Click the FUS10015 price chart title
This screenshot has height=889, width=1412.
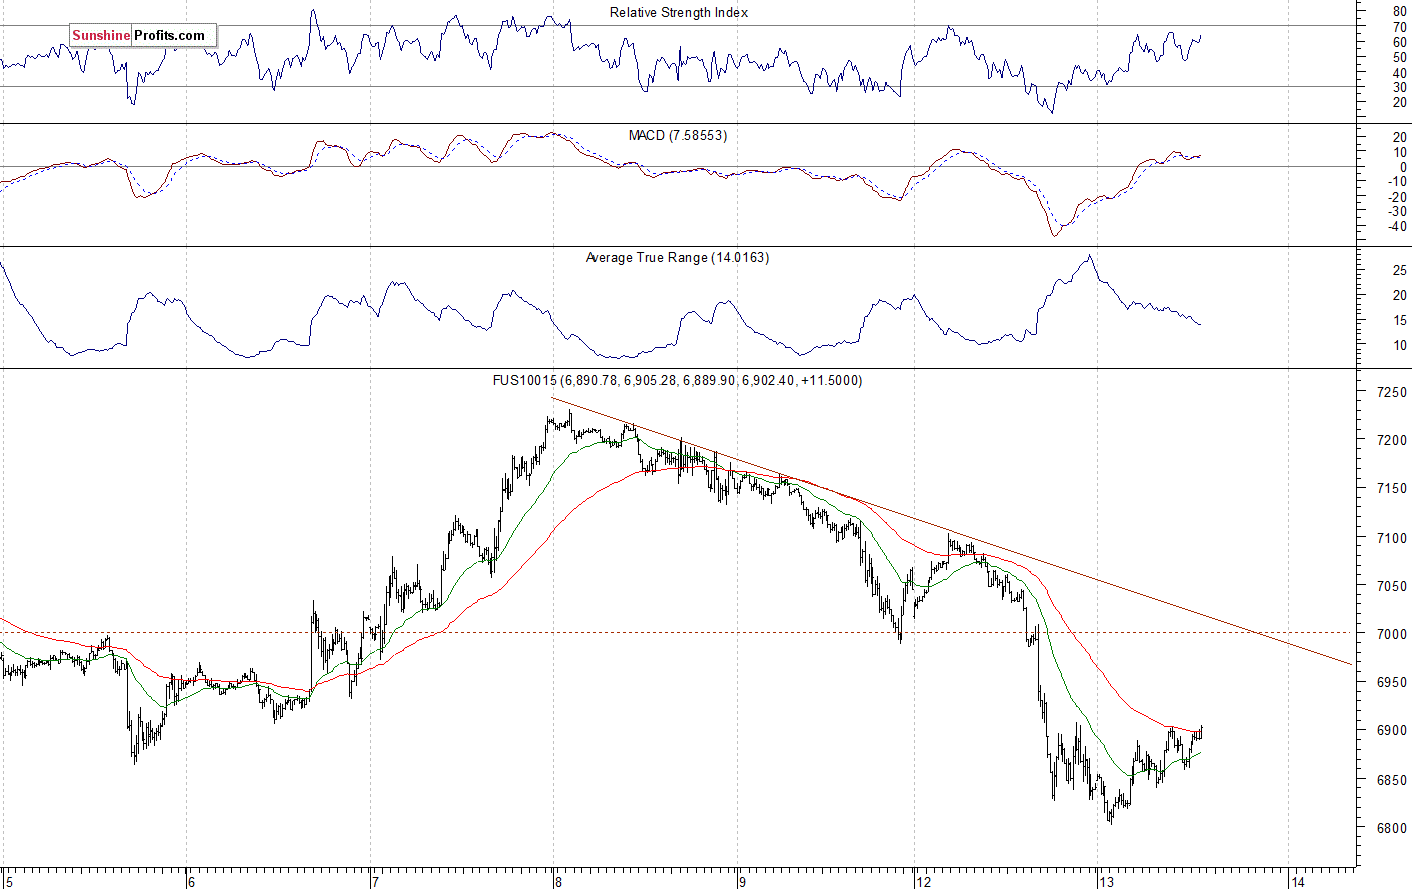pyautogui.click(x=677, y=380)
